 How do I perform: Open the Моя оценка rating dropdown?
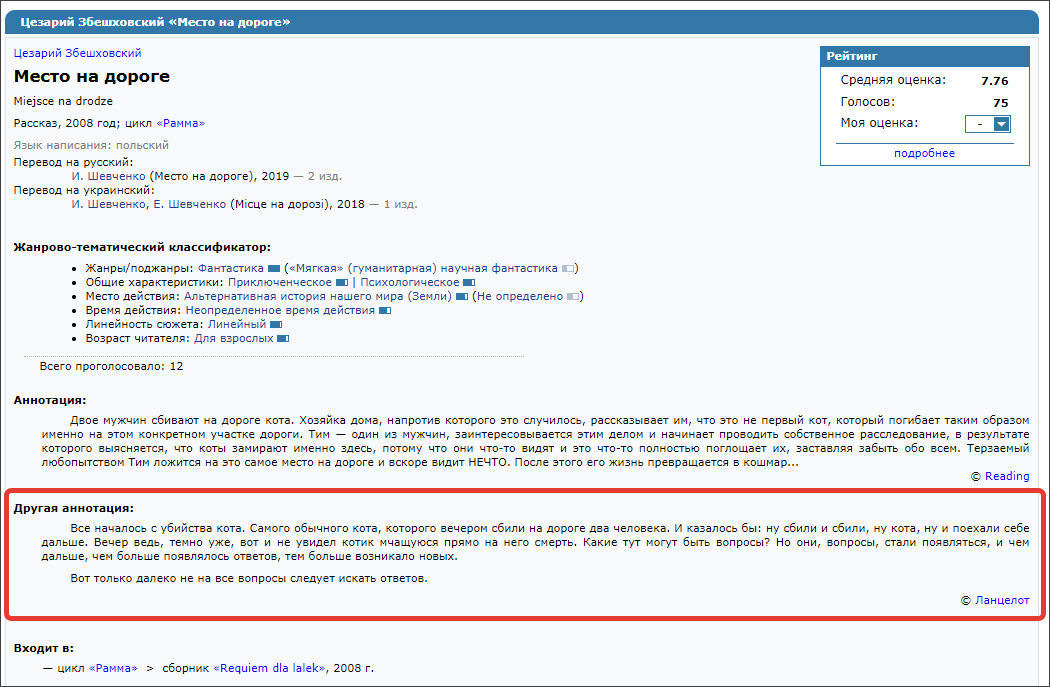coord(987,124)
